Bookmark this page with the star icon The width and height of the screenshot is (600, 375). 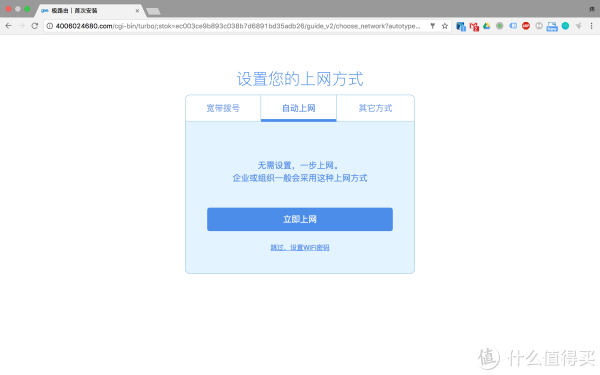445,26
